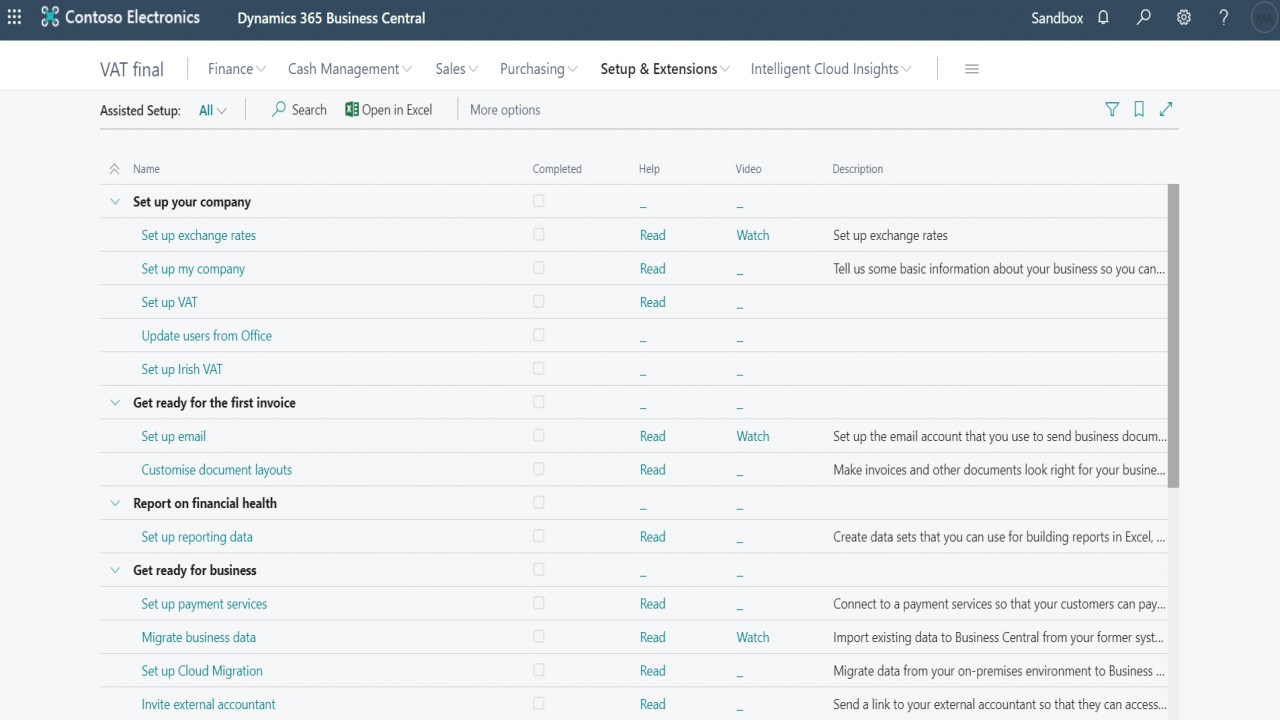This screenshot has width=1280, height=720.
Task: Sort by the Completed column header
Action: (557, 169)
